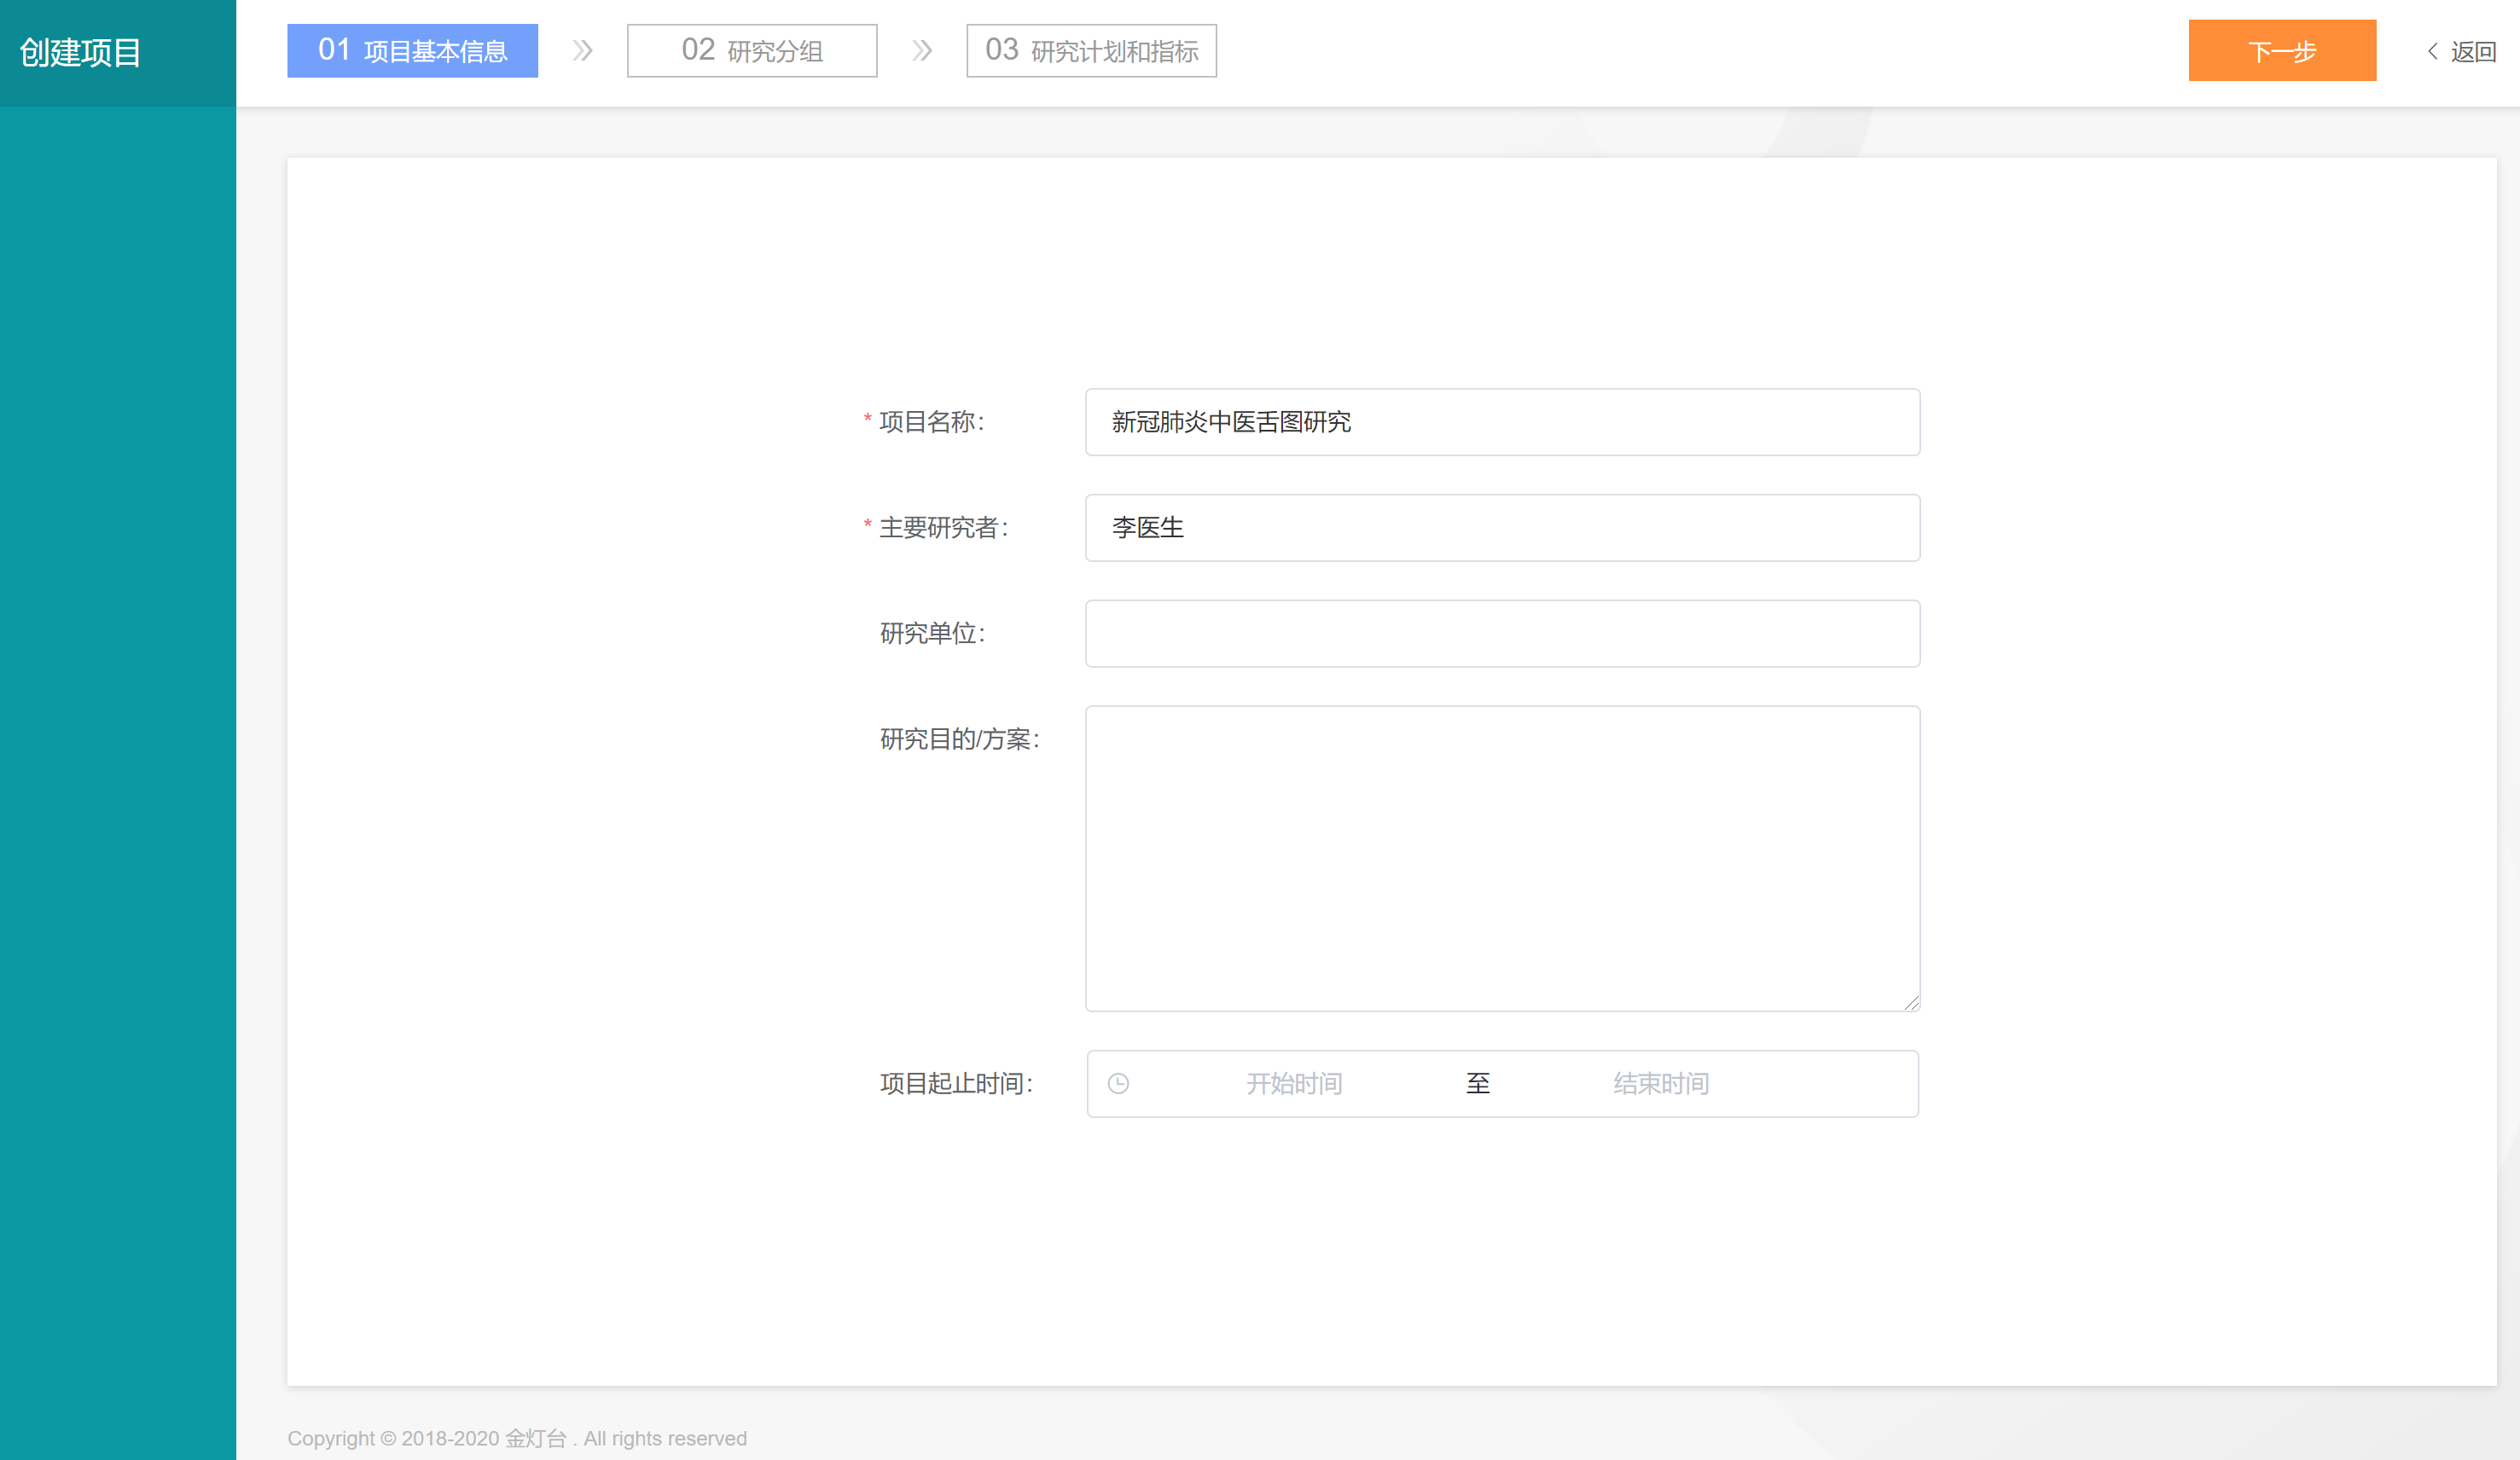The width and height of the screenshot is (2520, 1460).
Task: Click the 主要研究者 text field
Action: click(x=1501, y=528)
